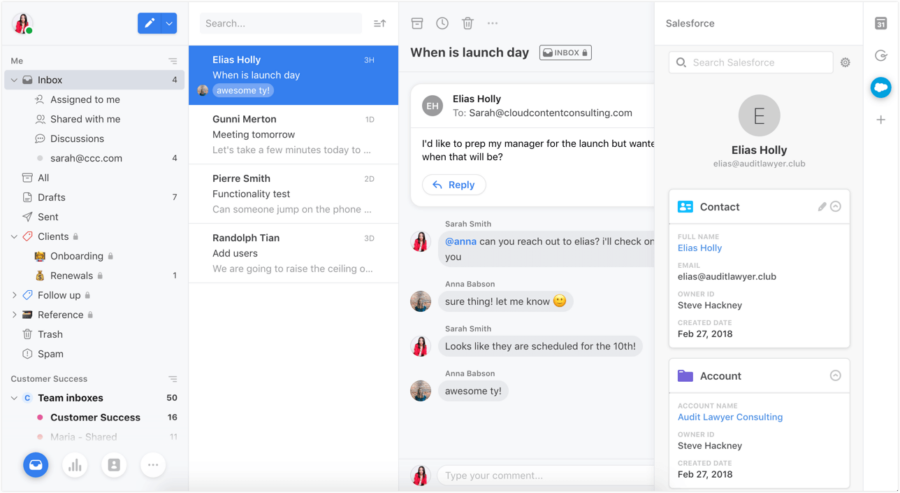Open the contacts icon in bottom bar

pos(114,465)
